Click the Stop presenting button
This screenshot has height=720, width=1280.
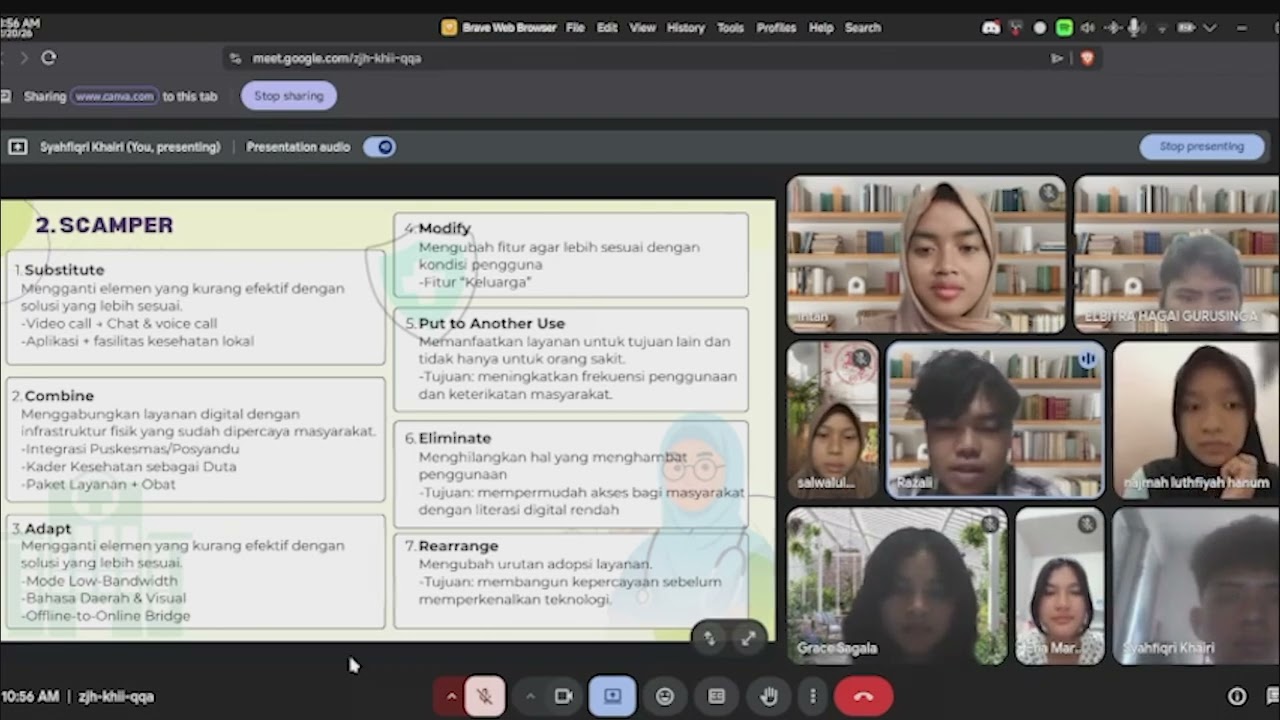(1202, 146)
